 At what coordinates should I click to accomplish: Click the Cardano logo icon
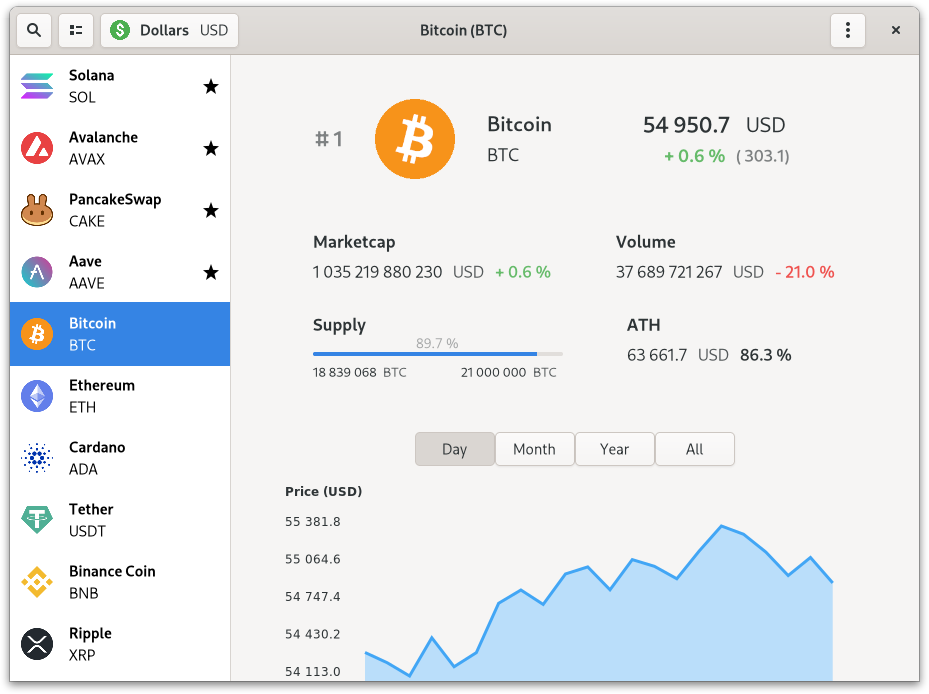[37, 458]
